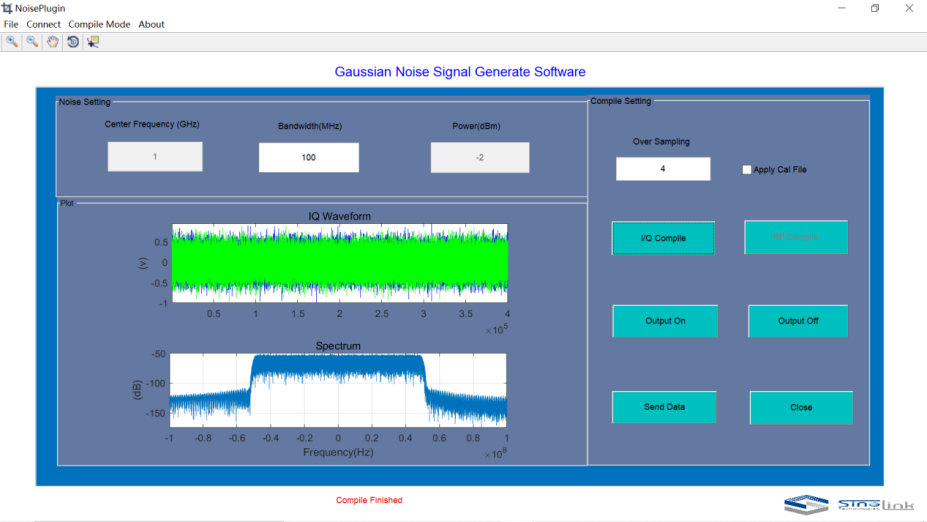927x522 pixels.
Task: Click the Compile Finished status text
Action: pos(369,500)
